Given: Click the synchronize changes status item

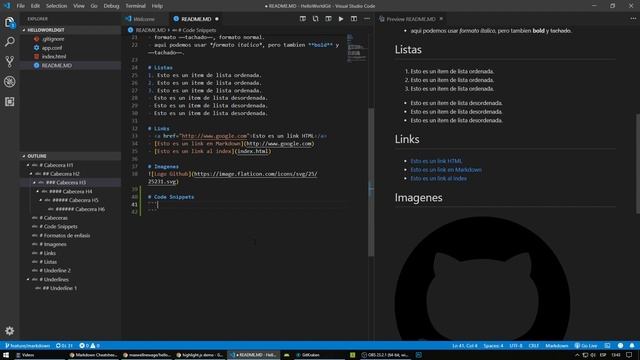Looking at the screenshot, I should pyautogui.click(x=64, y=346).
